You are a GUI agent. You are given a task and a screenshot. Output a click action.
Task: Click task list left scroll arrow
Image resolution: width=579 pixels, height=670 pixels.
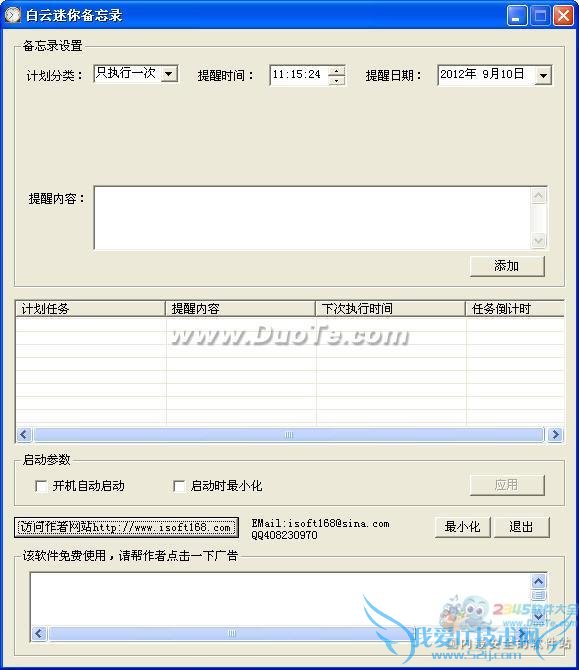[24, 435]
